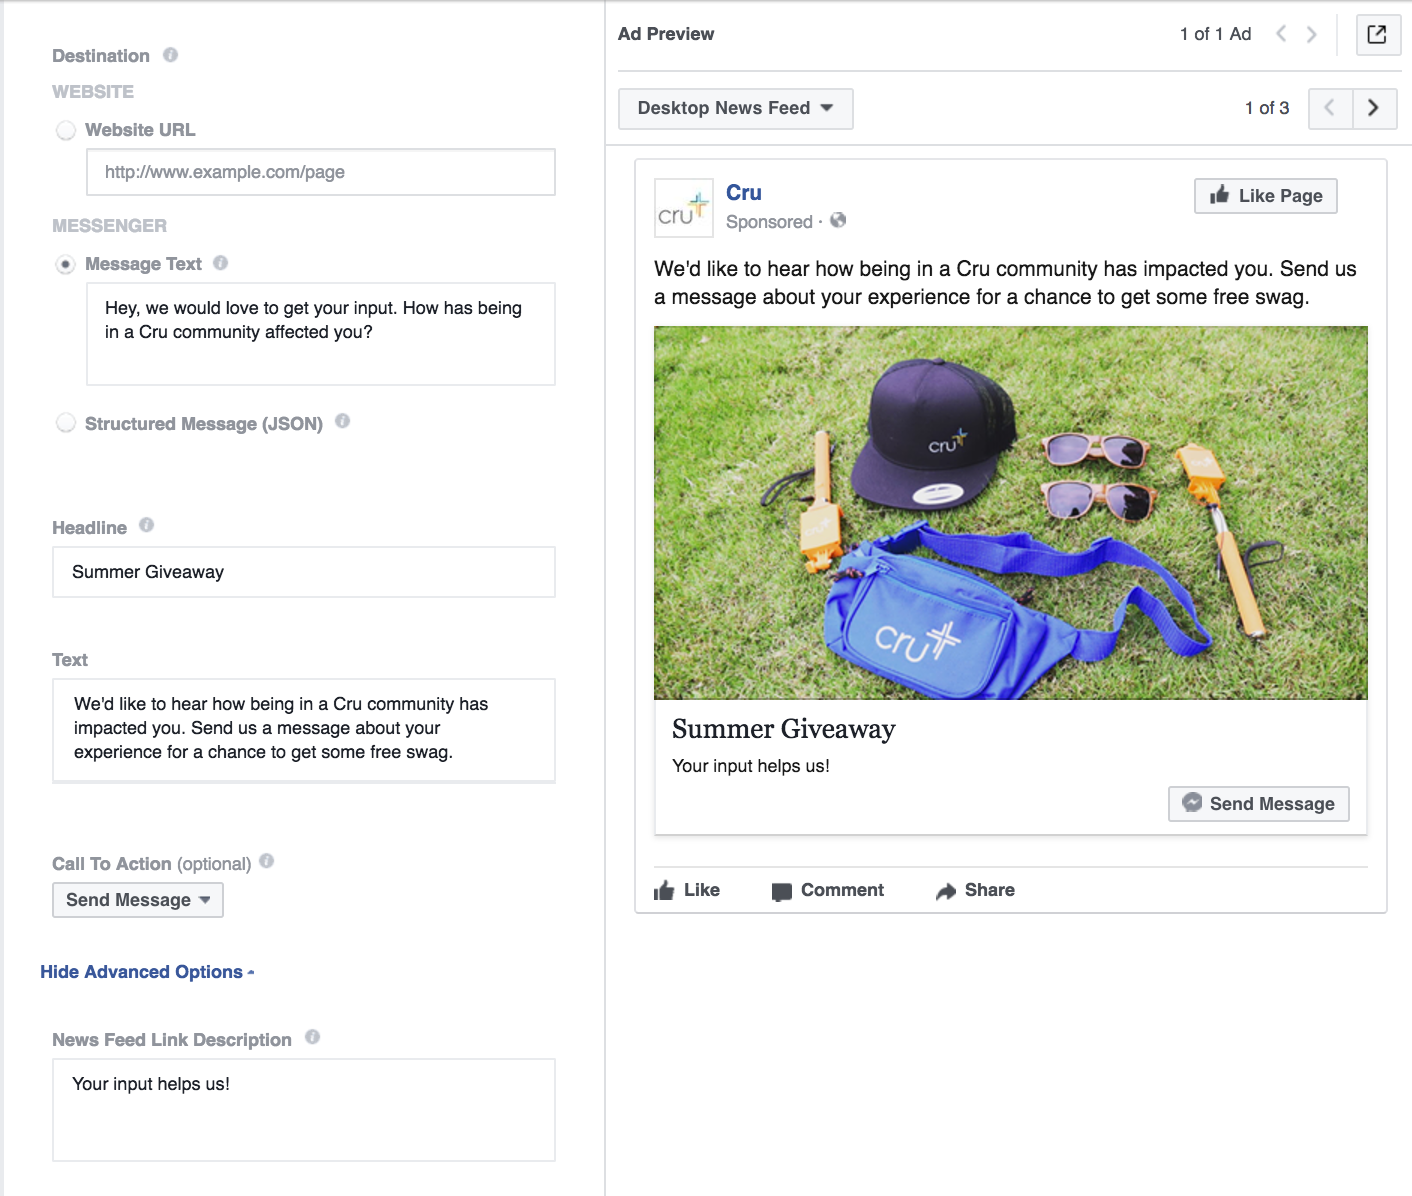Show the info icon beside Message Text
The height and width of the screenshot is (1196, 1412).
221,263
